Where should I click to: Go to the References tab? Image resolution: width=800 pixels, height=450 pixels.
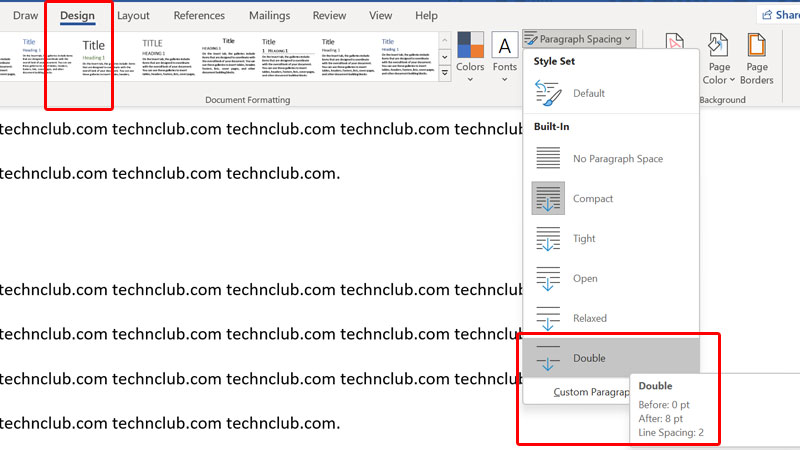click(199, 16)
